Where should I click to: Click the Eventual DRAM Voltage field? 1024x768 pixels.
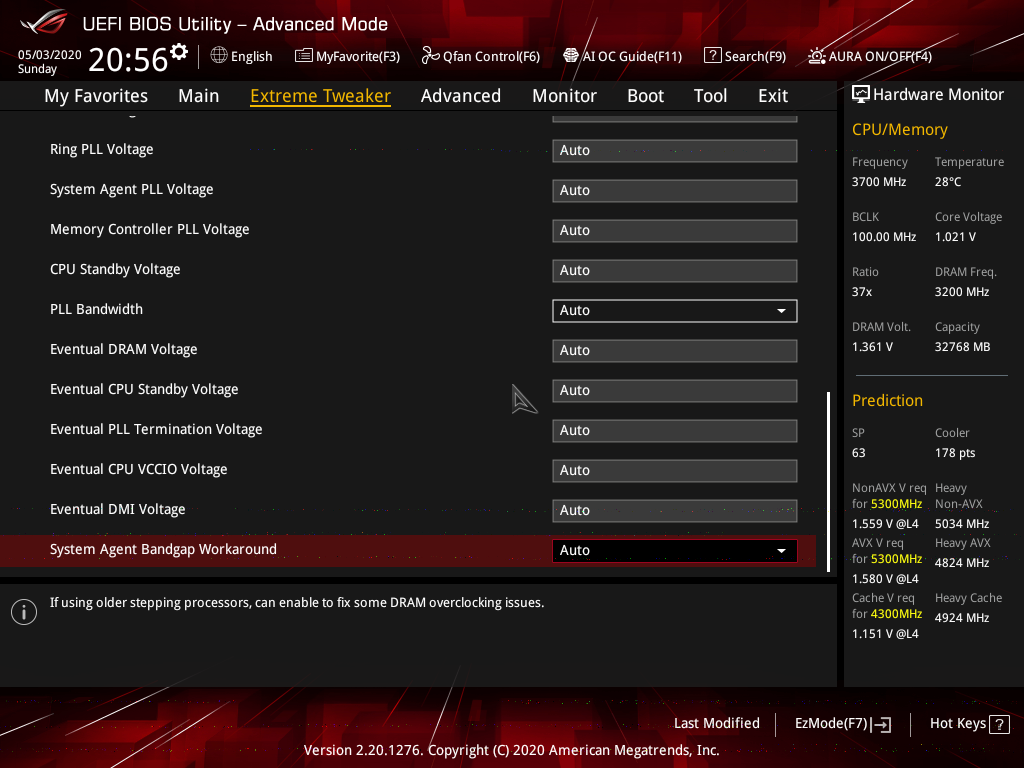click(x=675, y=351)
